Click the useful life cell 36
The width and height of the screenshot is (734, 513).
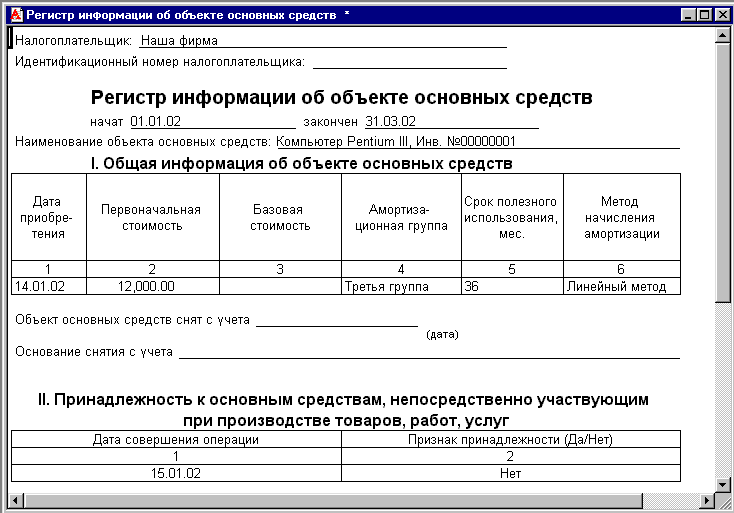point(512,286)
